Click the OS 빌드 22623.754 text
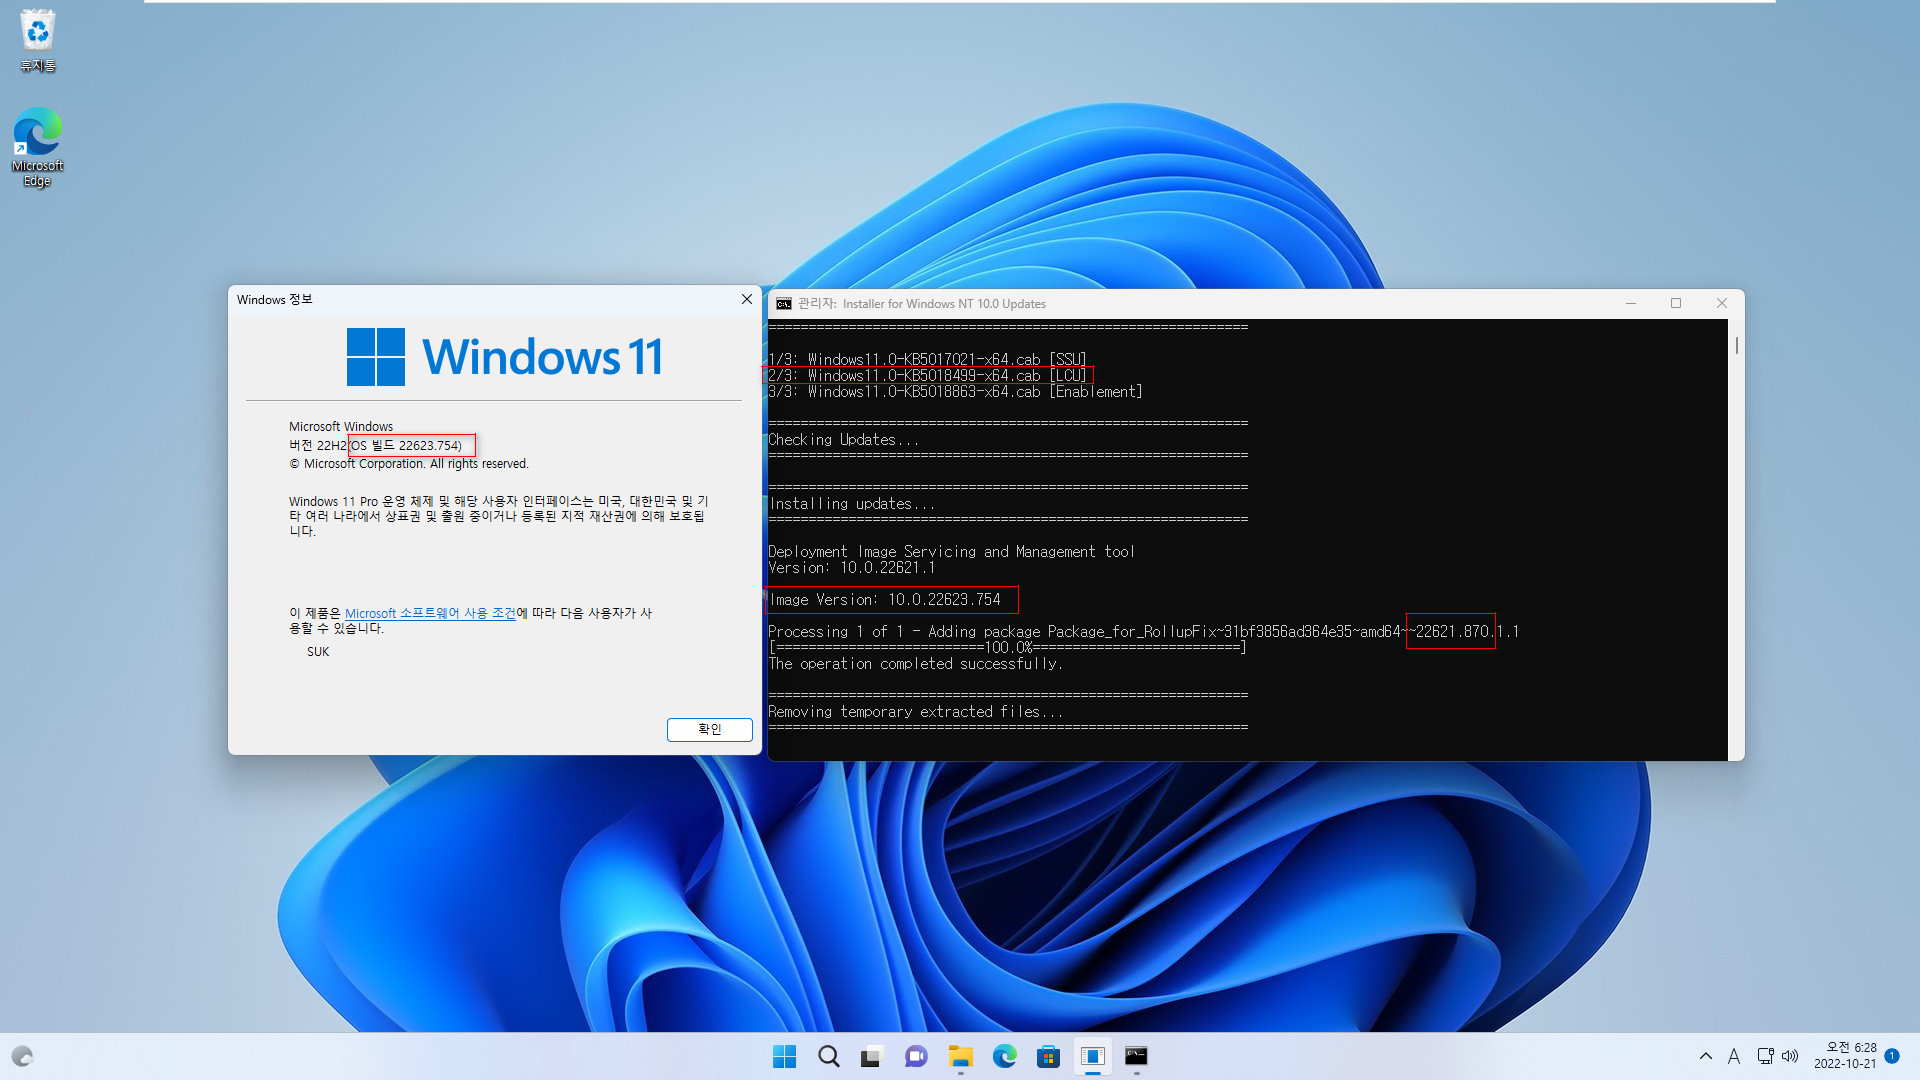Screen dimensions: 1920x1080 406,445
